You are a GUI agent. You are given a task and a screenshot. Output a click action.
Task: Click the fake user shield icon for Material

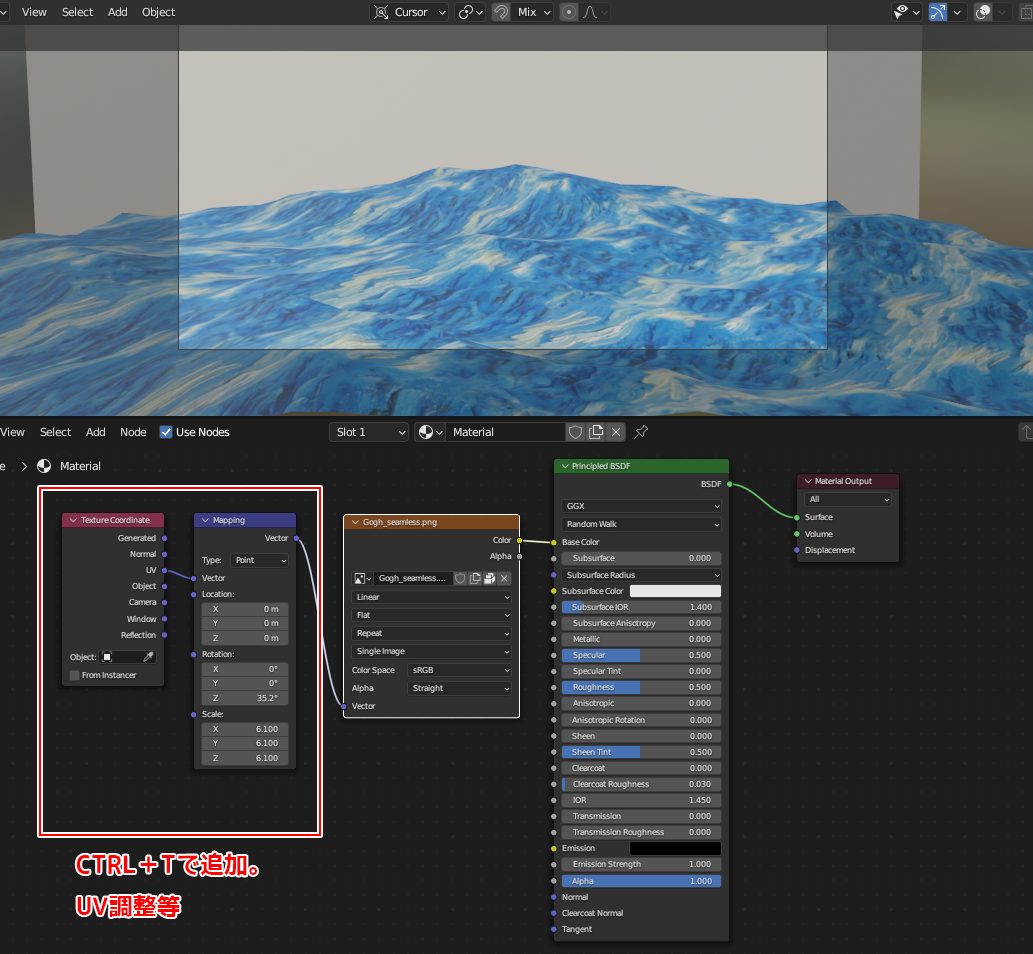[575, 432]
